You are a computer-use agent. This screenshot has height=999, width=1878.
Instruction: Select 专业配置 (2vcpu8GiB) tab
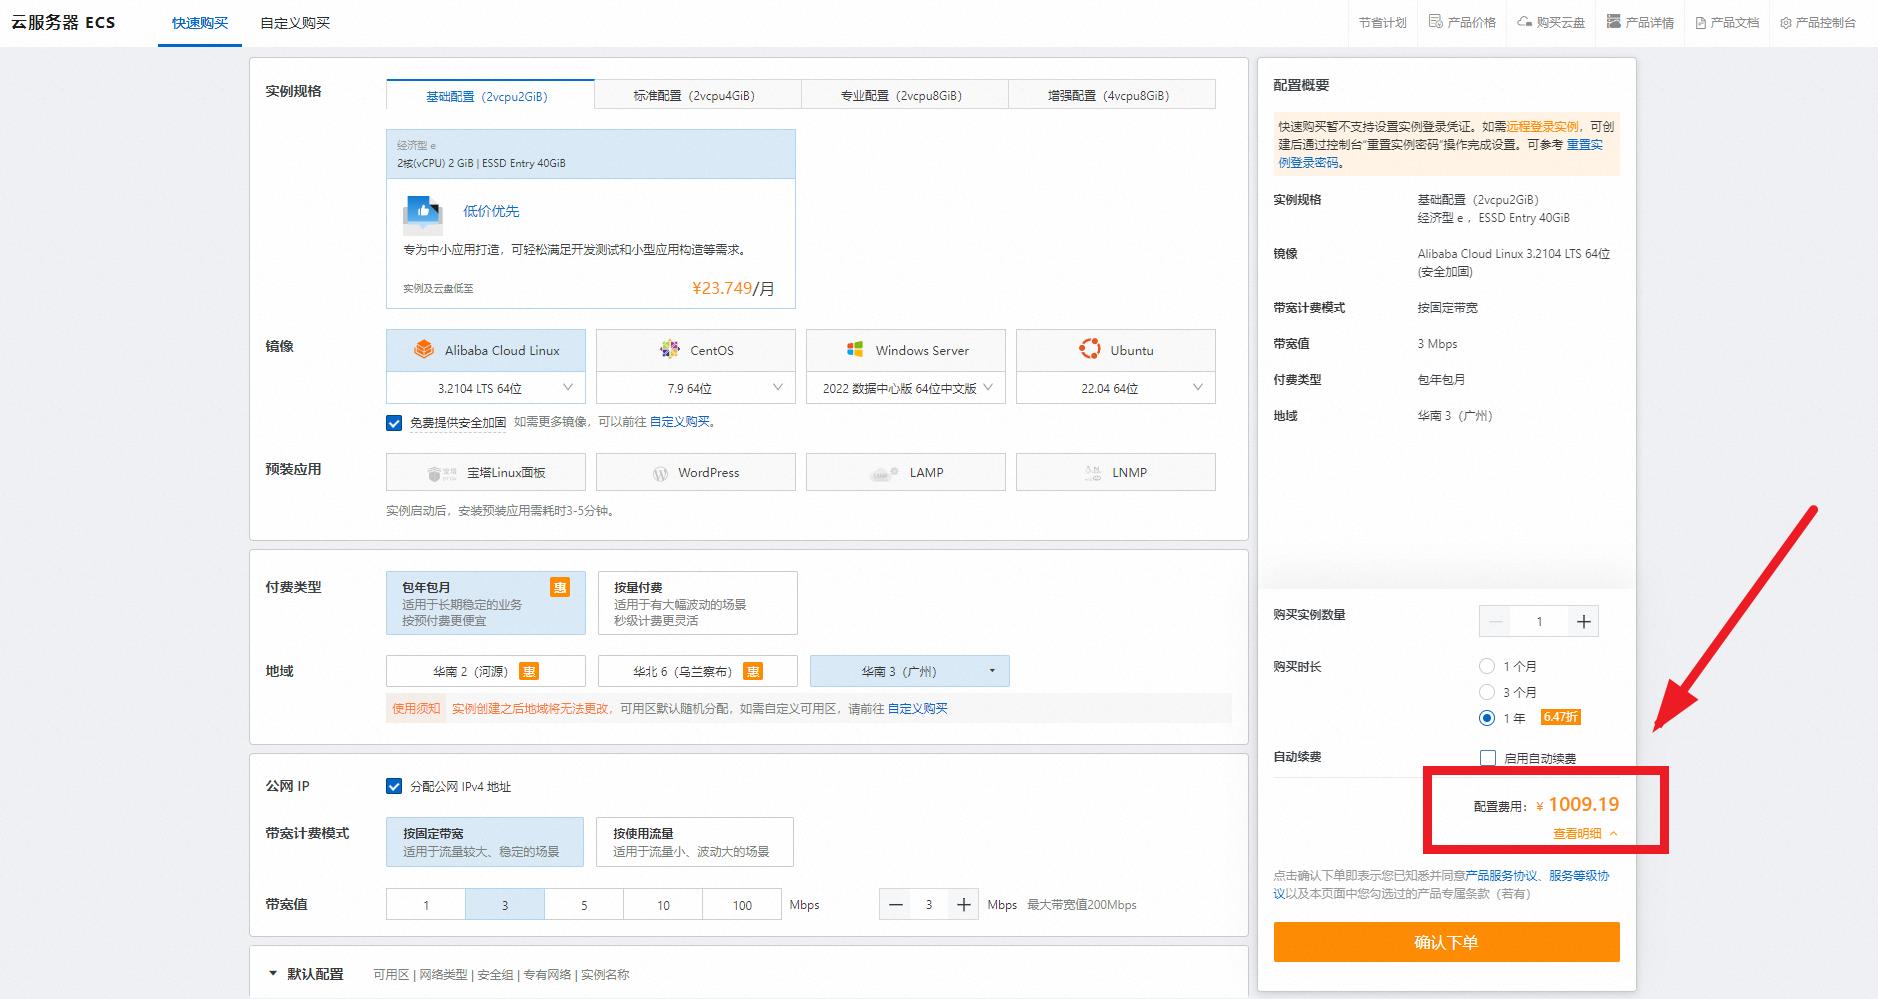904,95
